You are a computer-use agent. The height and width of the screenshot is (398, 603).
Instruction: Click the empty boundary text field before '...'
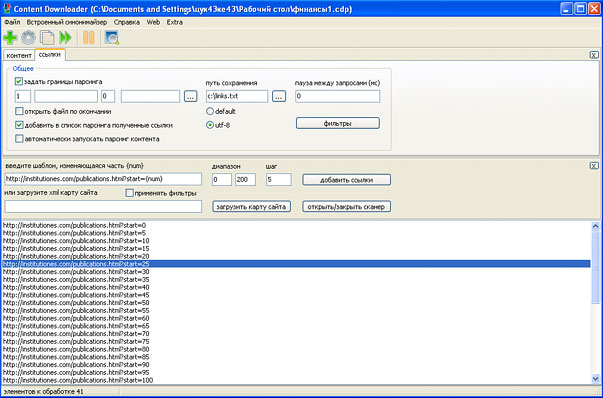tap(150, 96)
